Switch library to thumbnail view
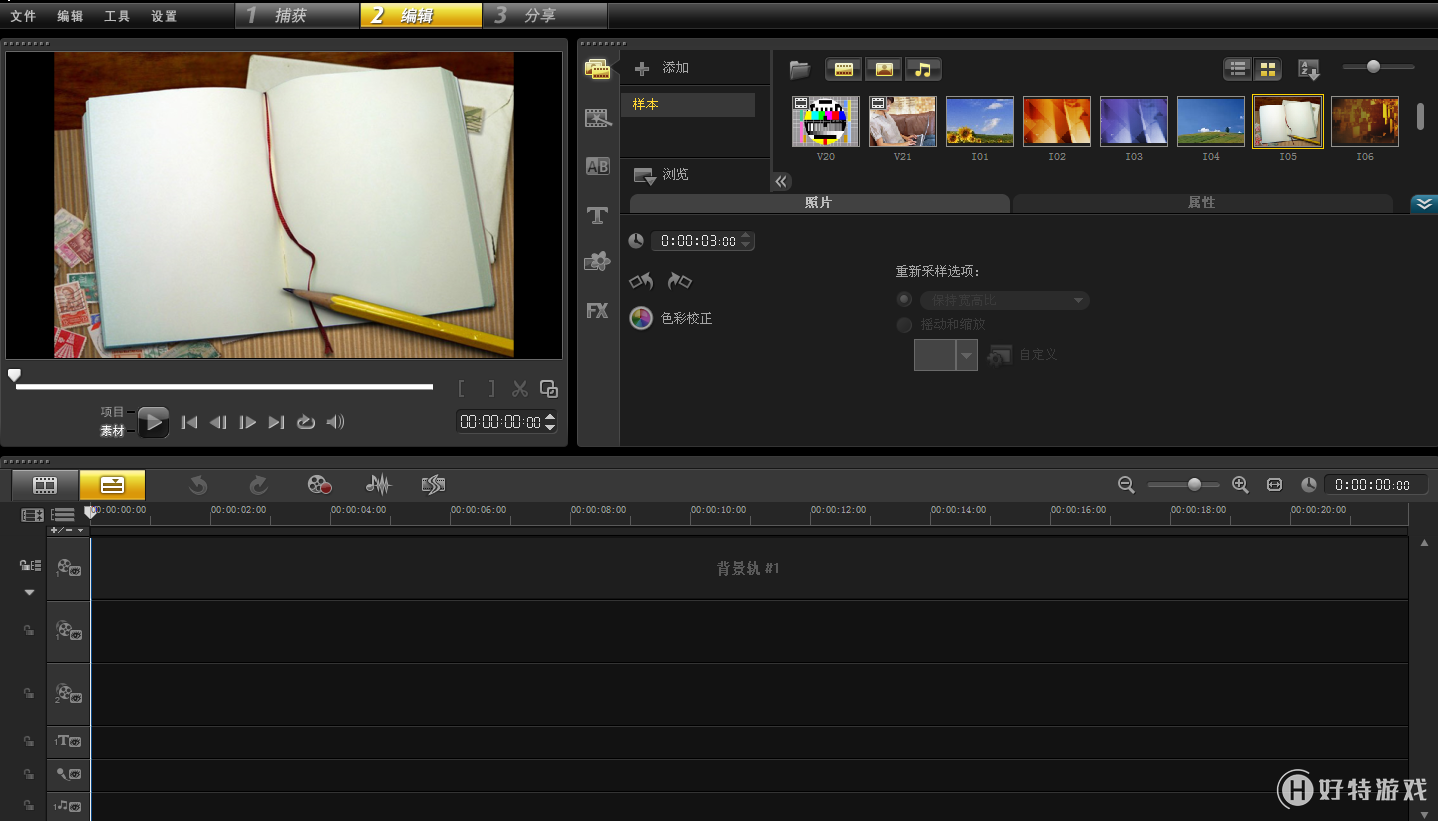1438x821 pixels. coord(1267,69)
